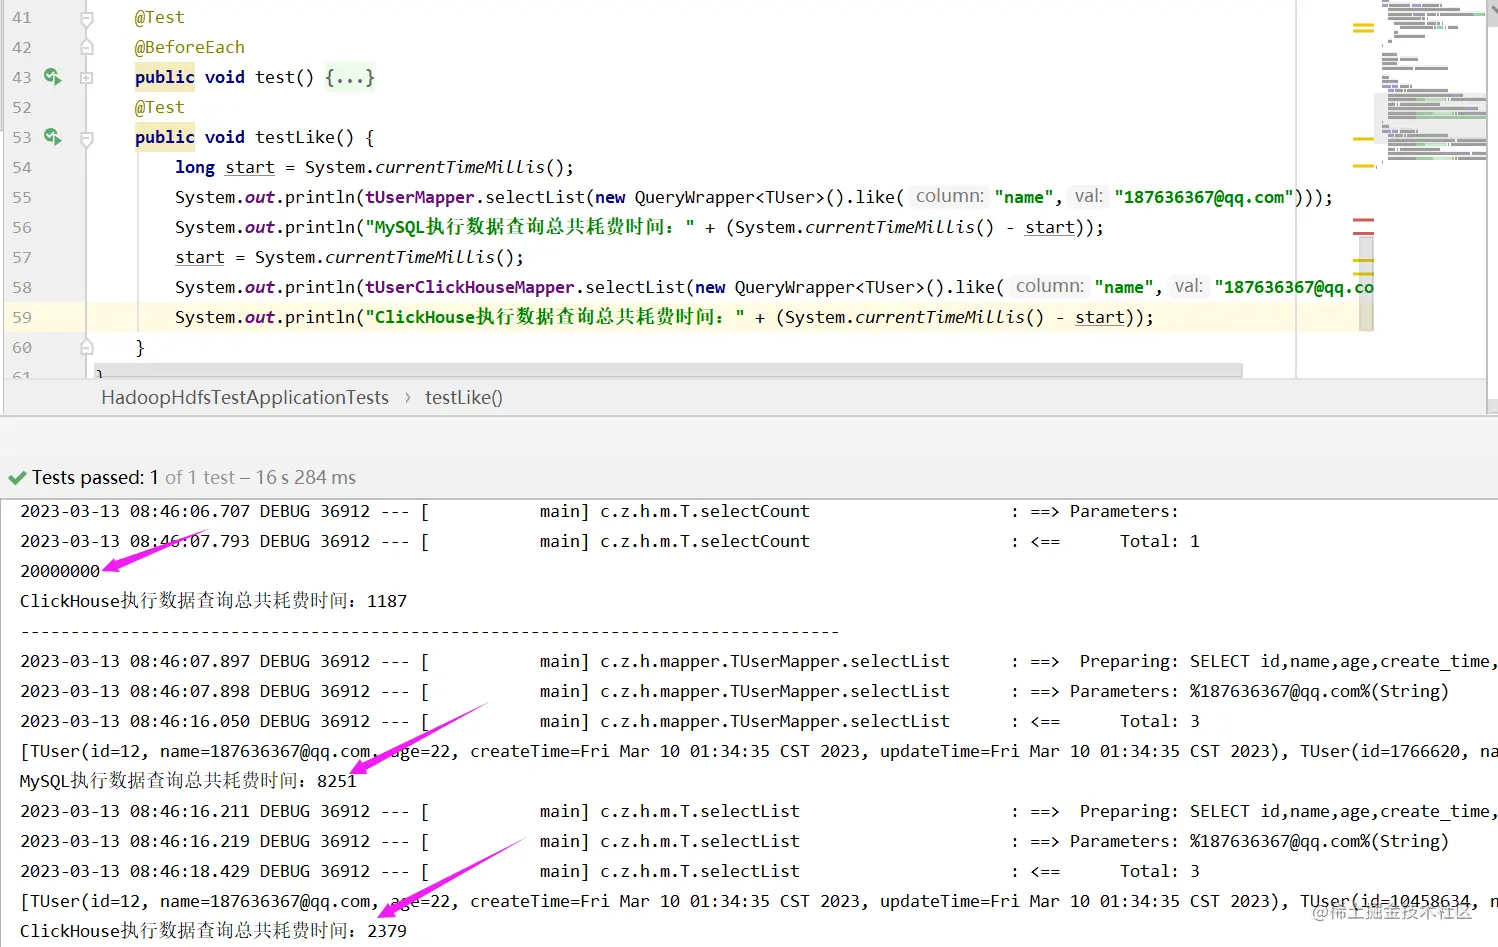
Task: Click the "MySQL执行数据查询总共耗费时间：" string on line 56
Action: point(530,227)
